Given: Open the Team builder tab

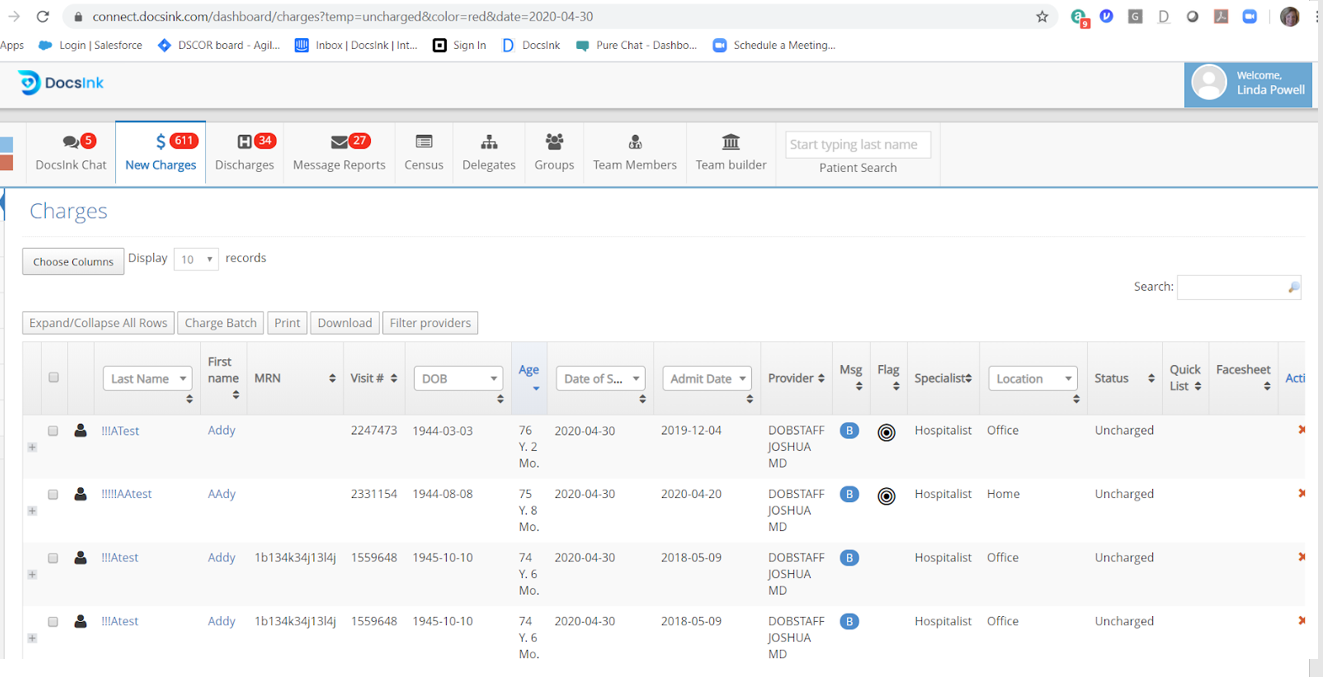Looking at the screenshot, I should (x=731, y=152).
